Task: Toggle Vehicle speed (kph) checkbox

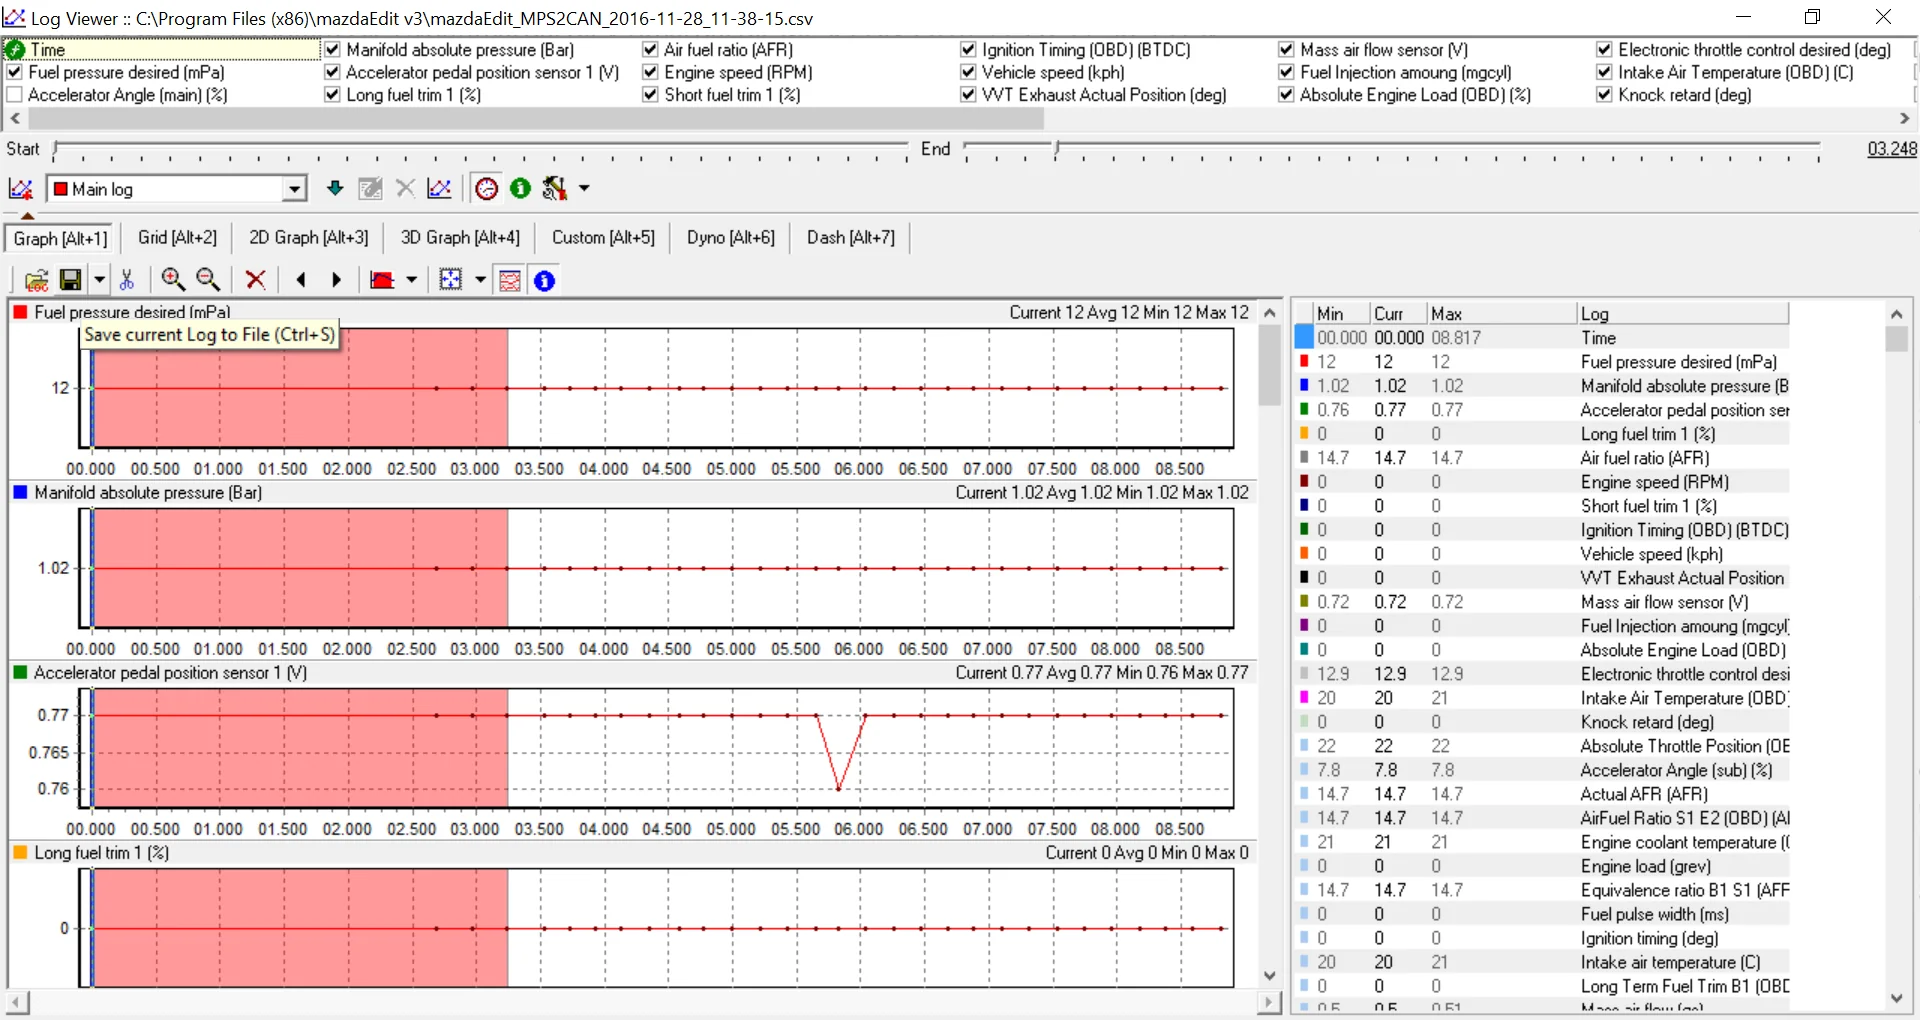Action: pyautogui.click(x=968, y=72)
